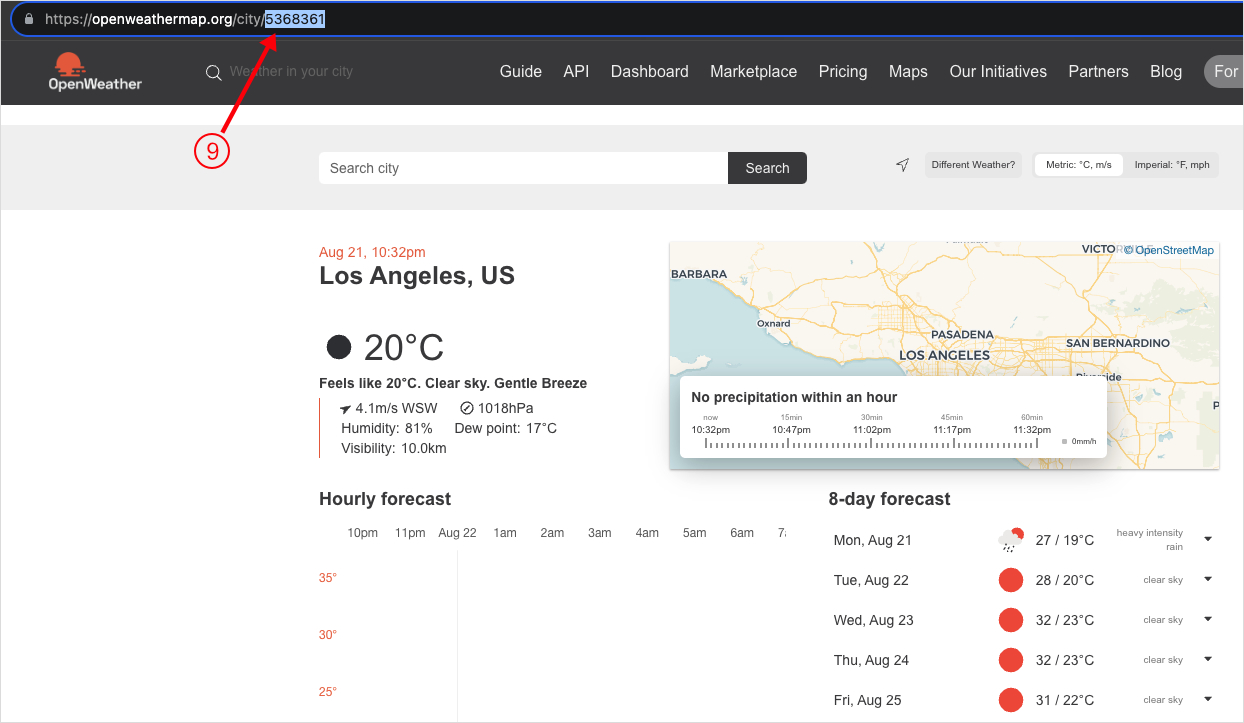Click the location arrow icon
The image size is (1244, 723).
click(903, 165)
